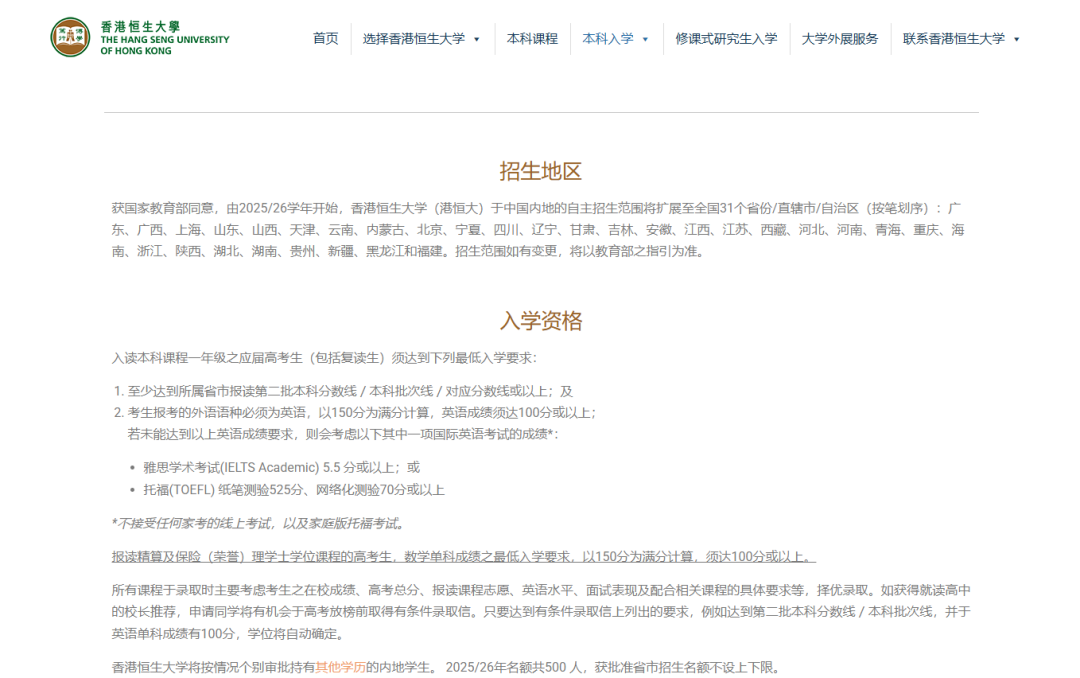Click the underlined 精算及保险 requirement sentence

tap(464, 557)
